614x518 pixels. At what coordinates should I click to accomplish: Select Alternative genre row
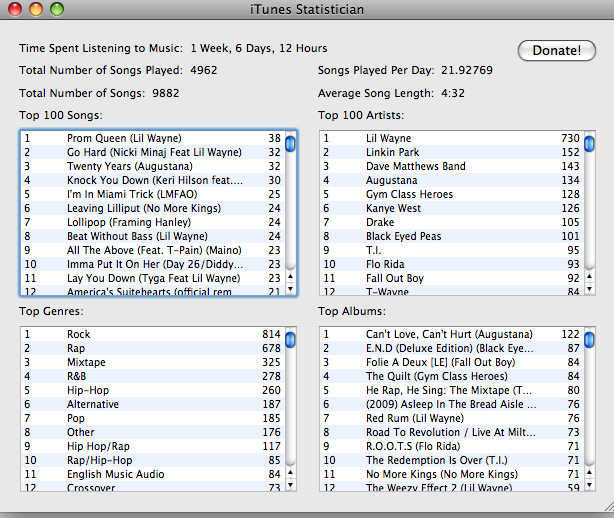[x=153, y=404]
